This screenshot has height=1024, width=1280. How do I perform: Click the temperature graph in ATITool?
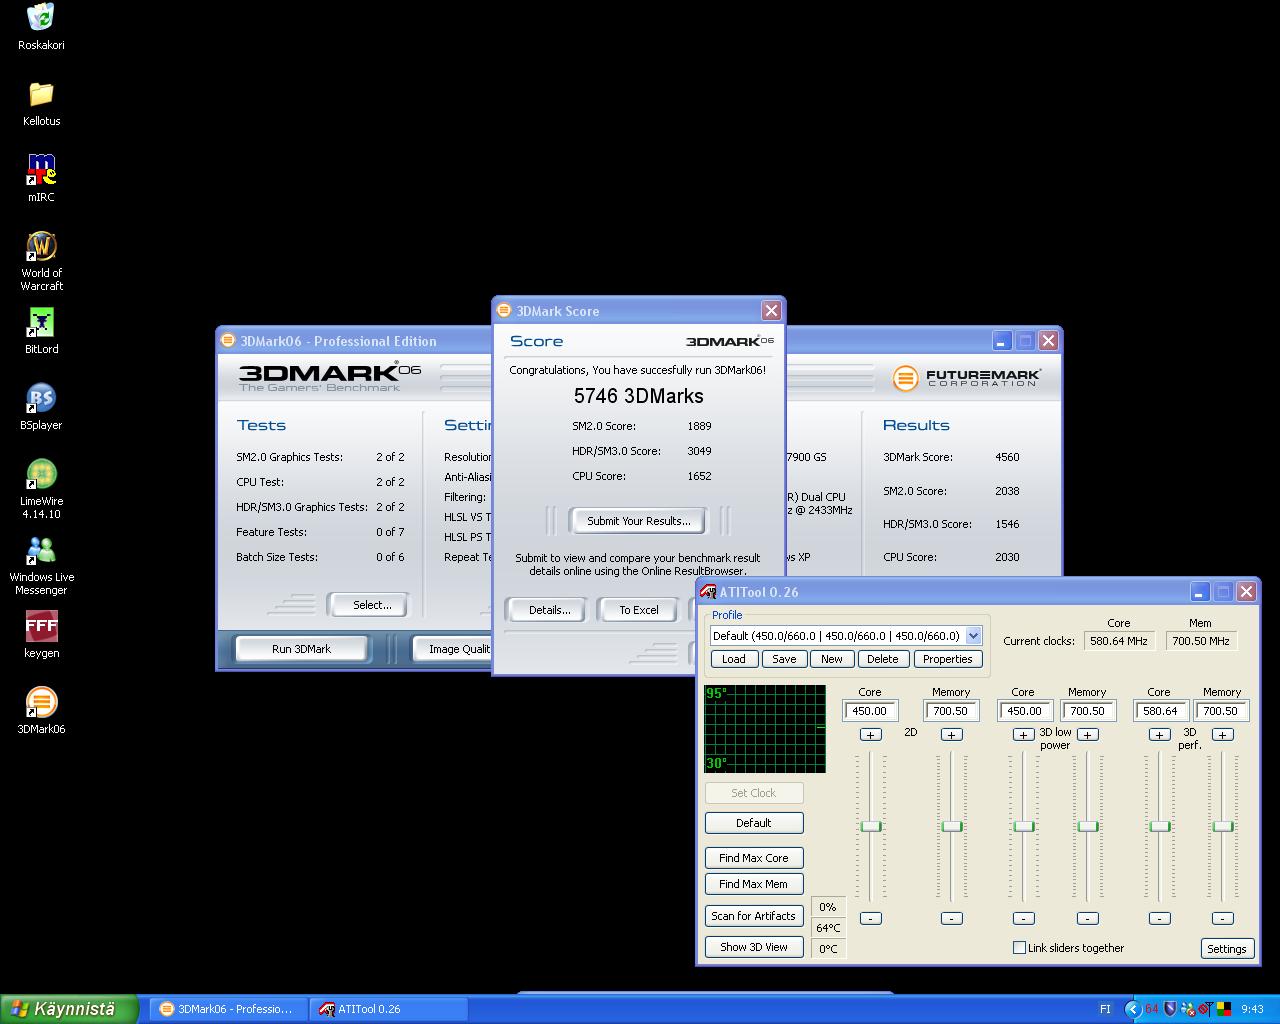coord(765,729)
